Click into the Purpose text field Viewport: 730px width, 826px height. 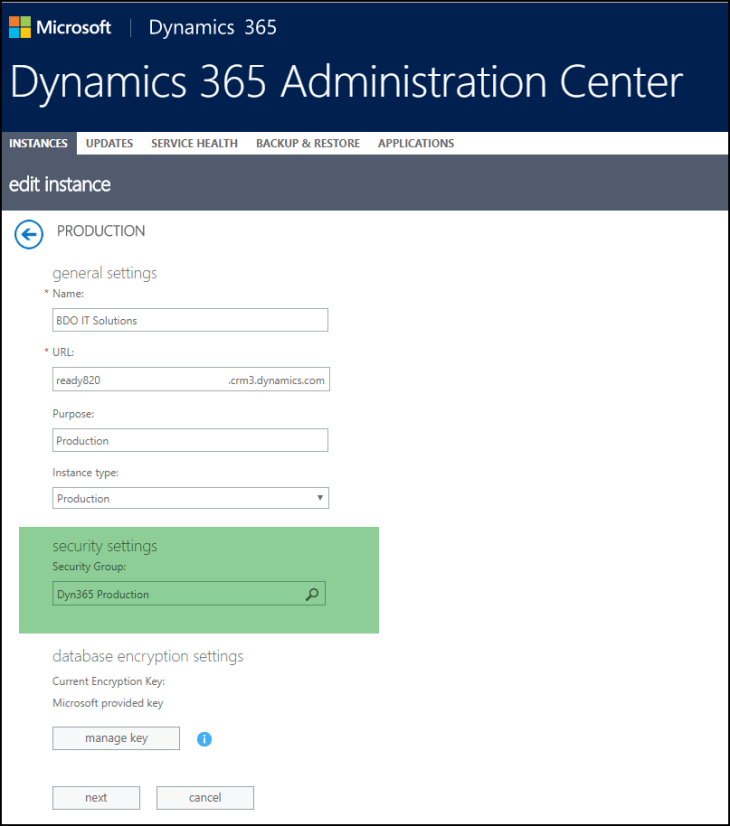pos(190,440)
